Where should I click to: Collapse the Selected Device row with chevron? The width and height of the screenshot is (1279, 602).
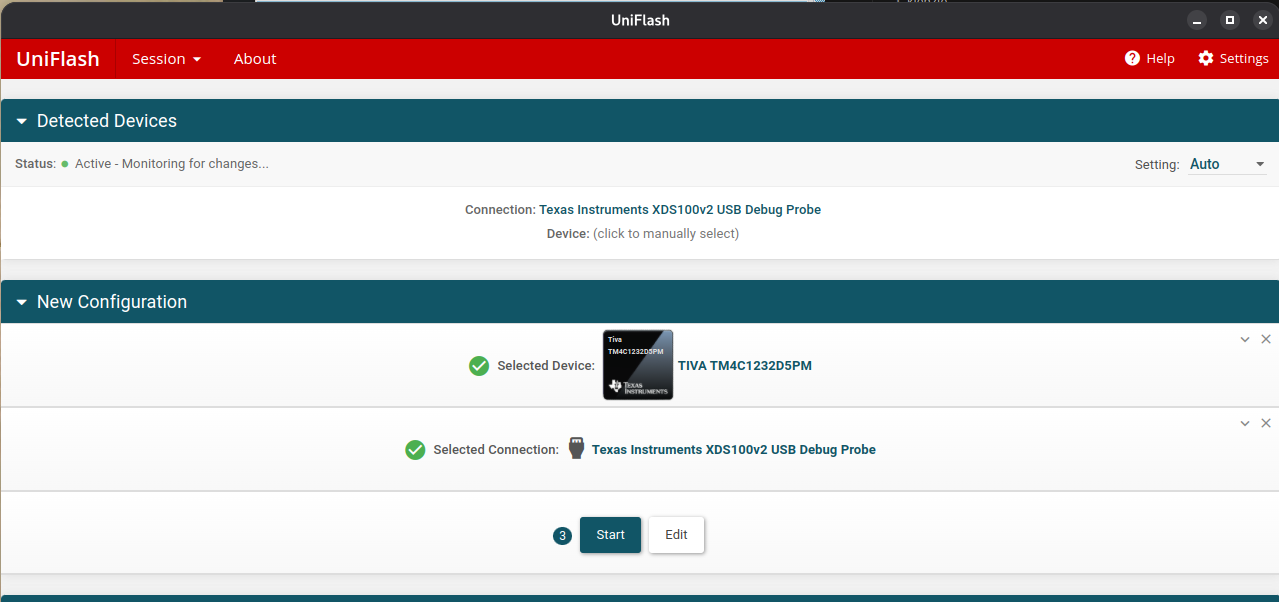1245,339
